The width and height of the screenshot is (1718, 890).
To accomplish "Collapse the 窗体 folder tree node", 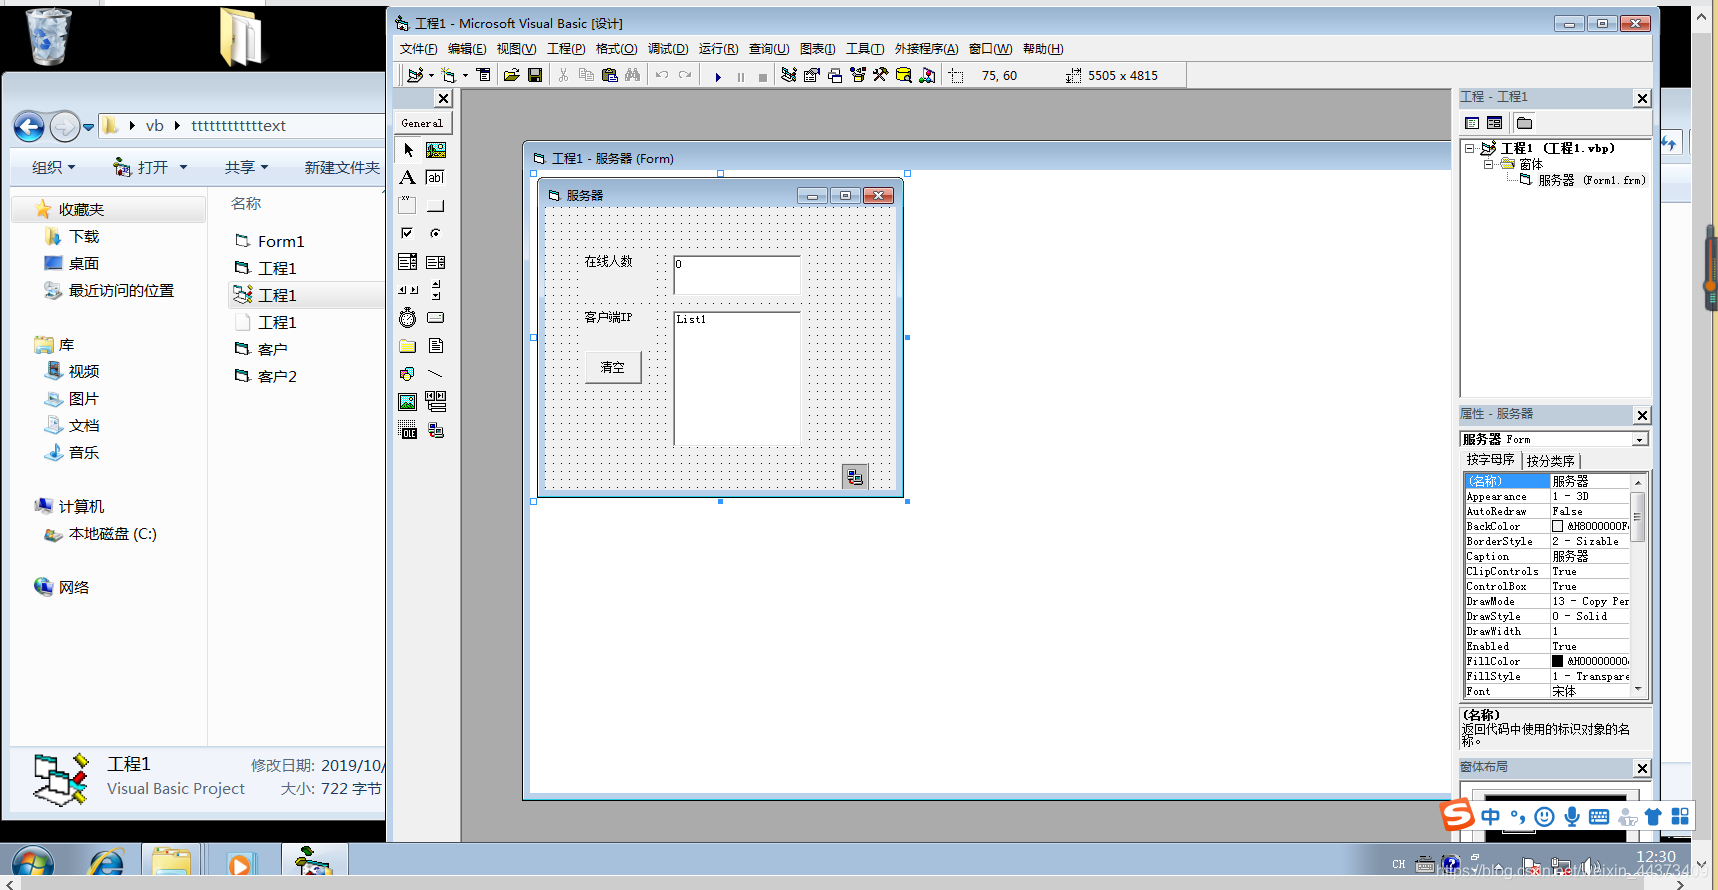I will 1489,164.
